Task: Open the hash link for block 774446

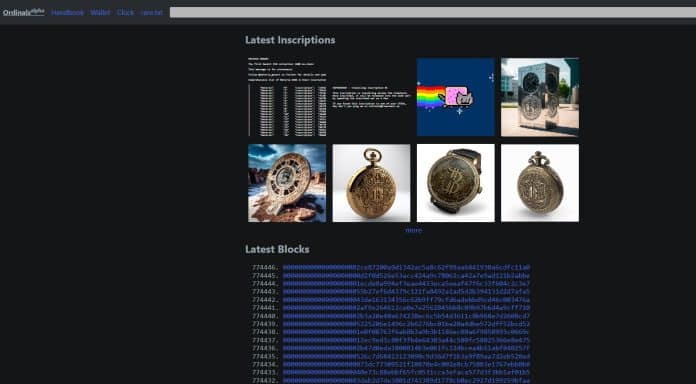Action: point(407,268)
